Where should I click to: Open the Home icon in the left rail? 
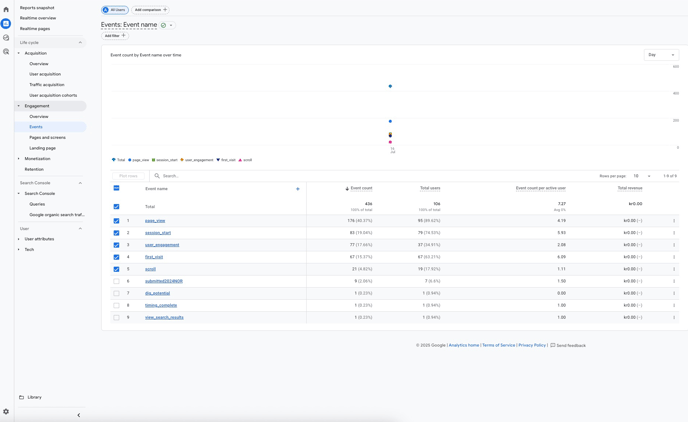pos(6,9)
